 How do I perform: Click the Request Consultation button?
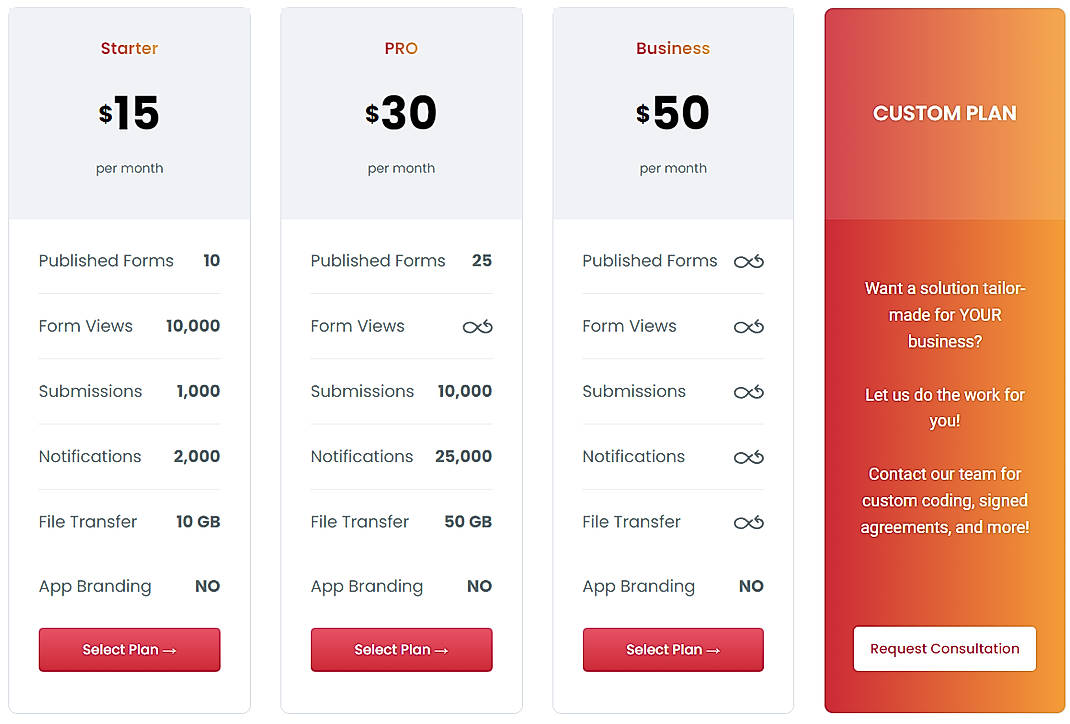point(944,648)
